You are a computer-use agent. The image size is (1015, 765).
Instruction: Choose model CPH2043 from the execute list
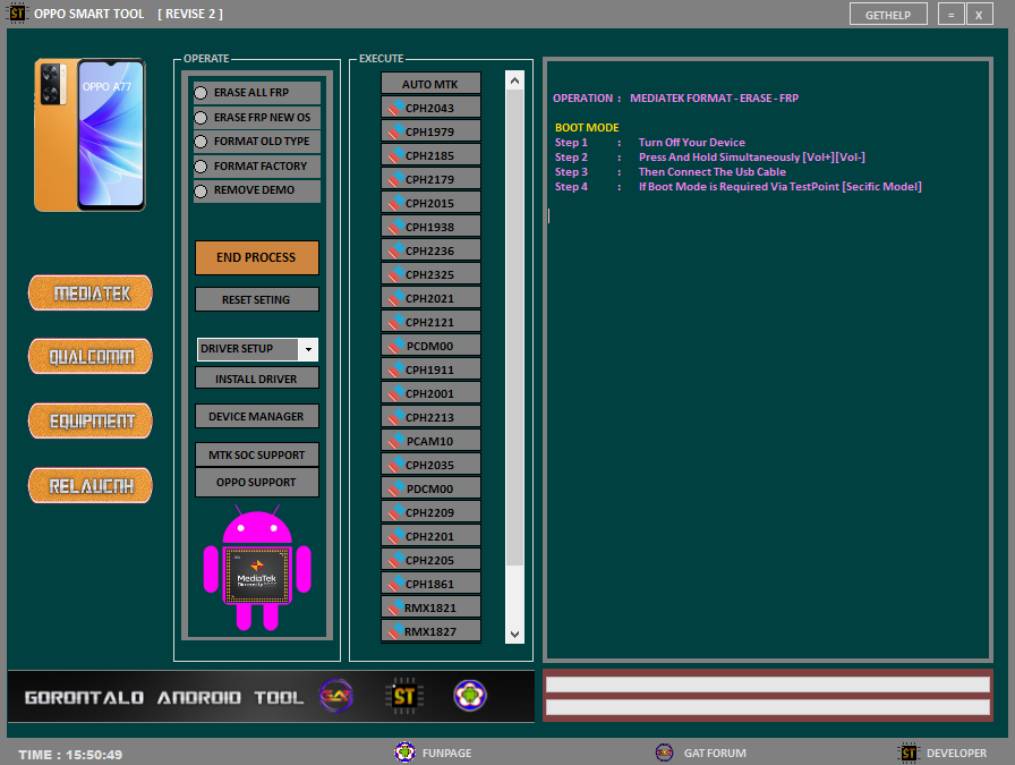click(x=430, y=108)
